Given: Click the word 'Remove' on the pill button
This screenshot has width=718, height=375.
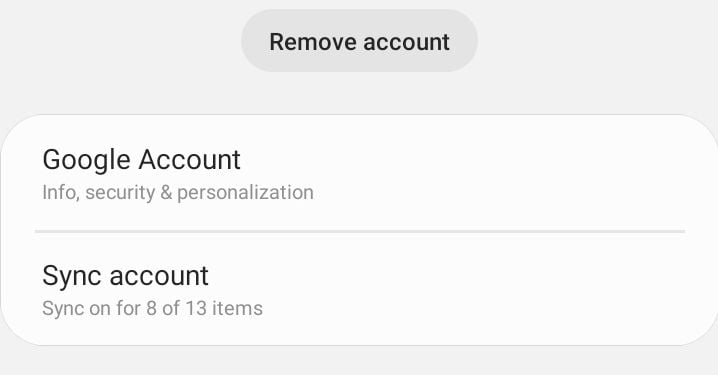Looking at the screenshot, I should 313,42.
